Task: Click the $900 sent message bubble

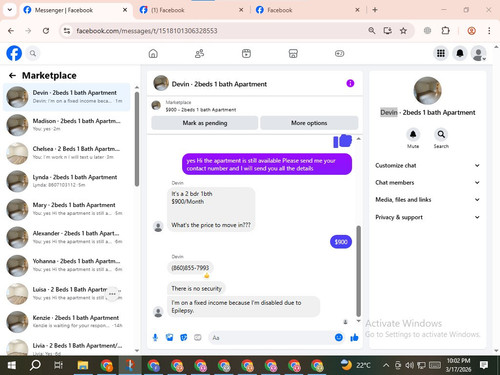Action: (341, 242)
